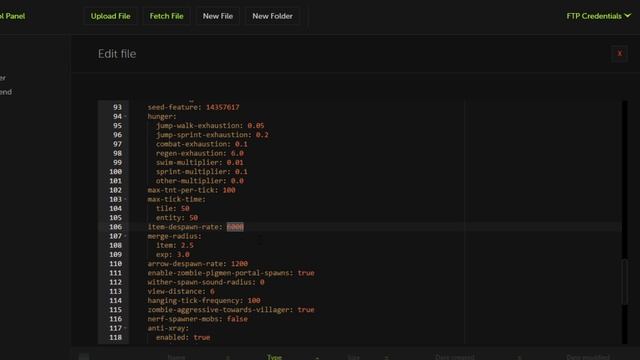This screenshot has height=360, width=640.
Task: Click the Fetch File button
Action: (x=166, y=16)
